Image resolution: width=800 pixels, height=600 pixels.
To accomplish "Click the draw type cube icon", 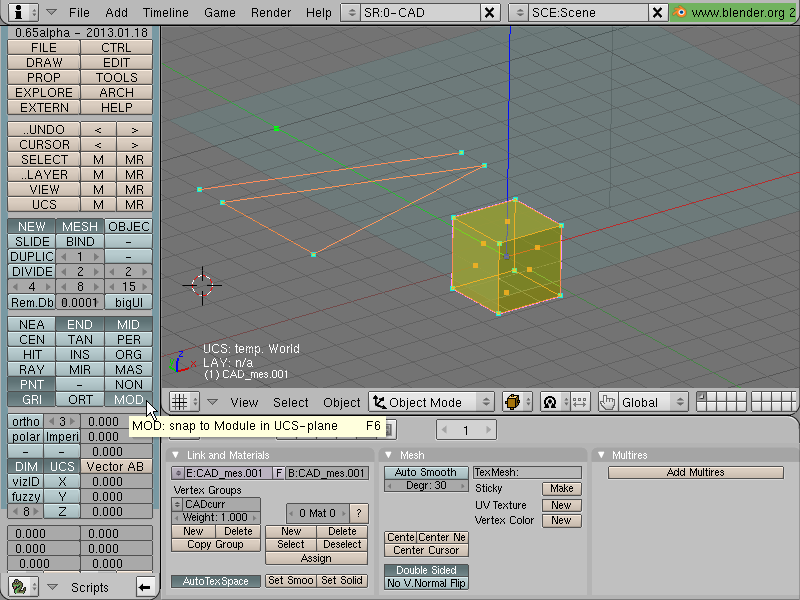I will coord(513,402).
